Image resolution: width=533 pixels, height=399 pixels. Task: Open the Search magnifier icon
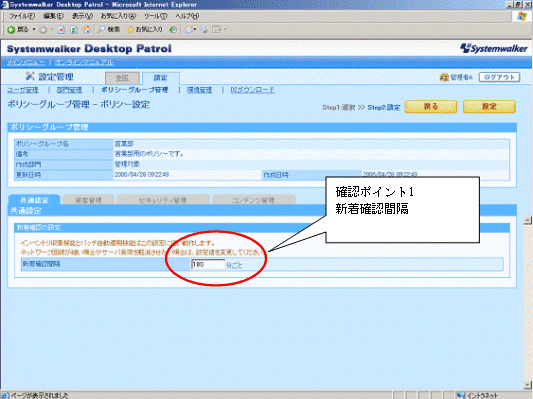point(100,30)
